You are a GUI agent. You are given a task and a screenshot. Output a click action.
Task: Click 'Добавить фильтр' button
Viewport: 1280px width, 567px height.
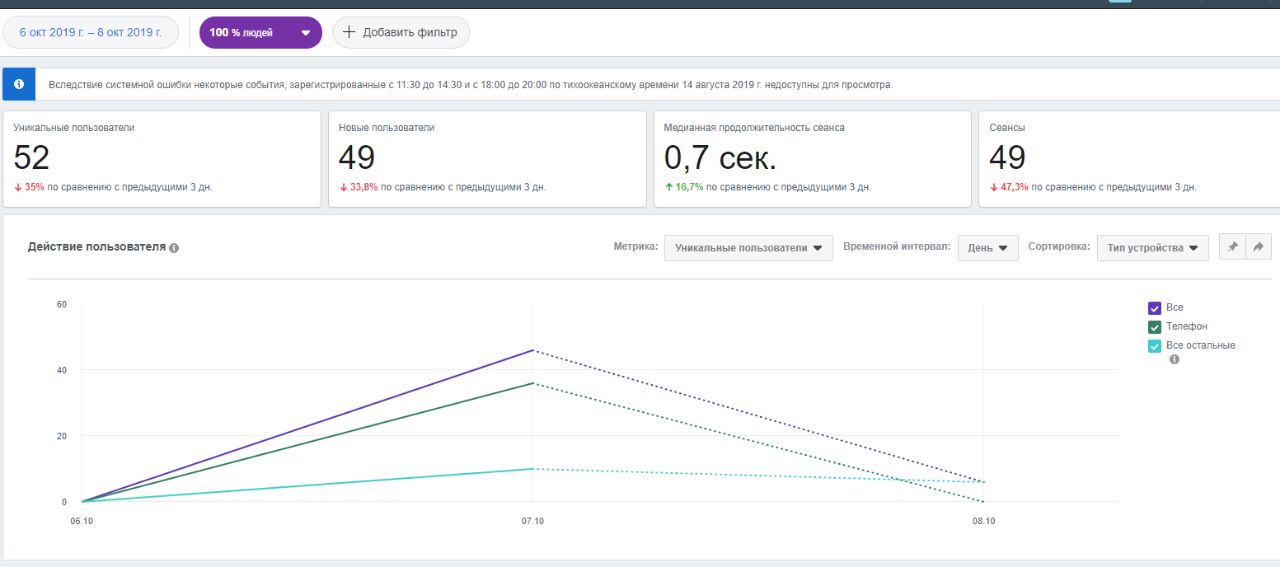[x=401, y=32]
